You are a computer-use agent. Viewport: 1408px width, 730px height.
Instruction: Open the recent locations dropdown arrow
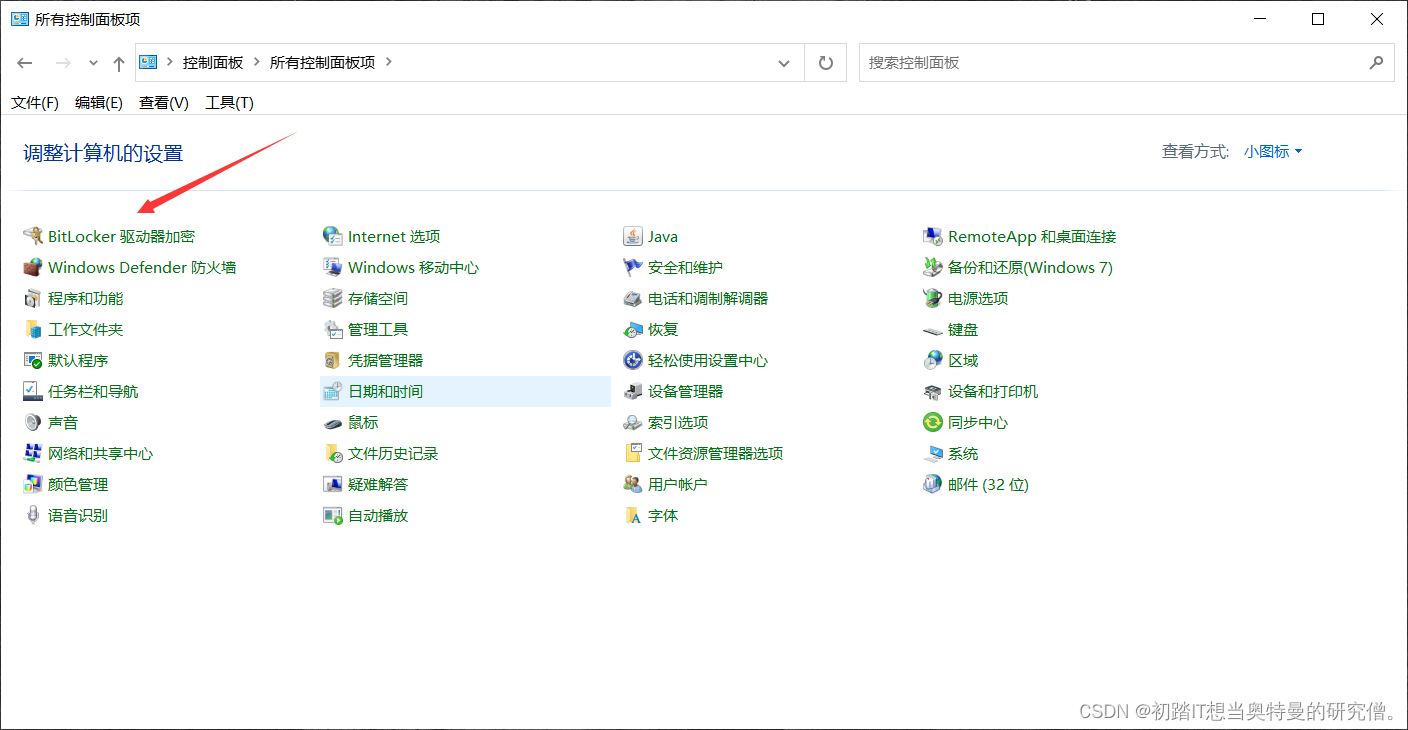point(93,63)
